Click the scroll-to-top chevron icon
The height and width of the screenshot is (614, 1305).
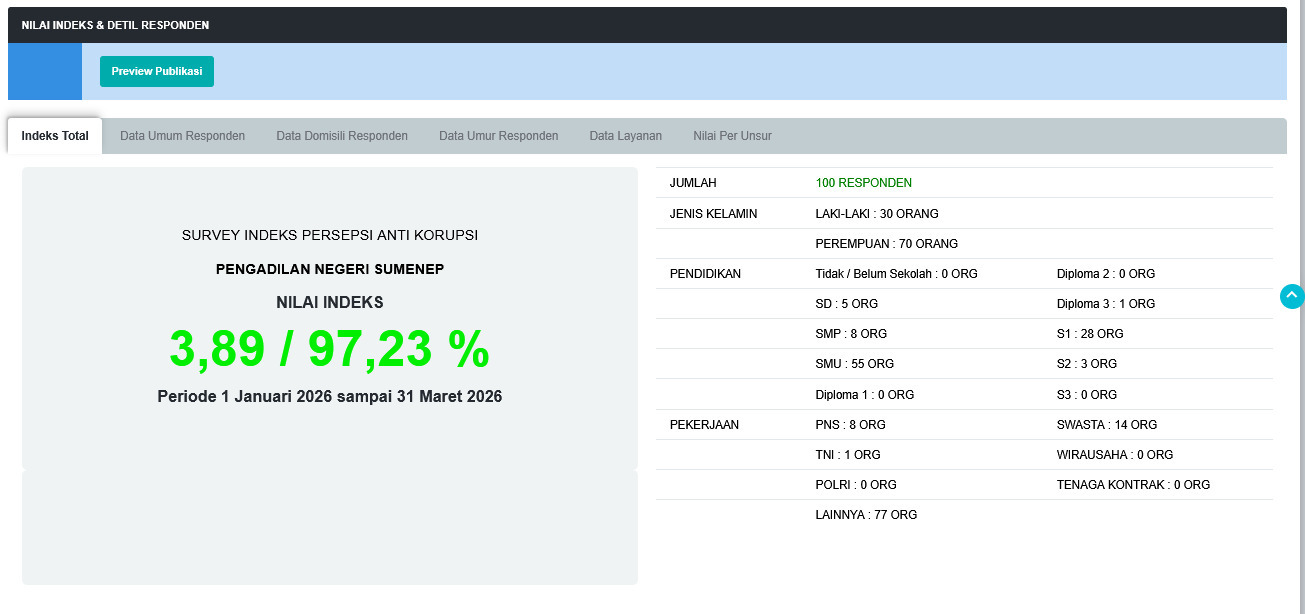[x=1291, y=296]
